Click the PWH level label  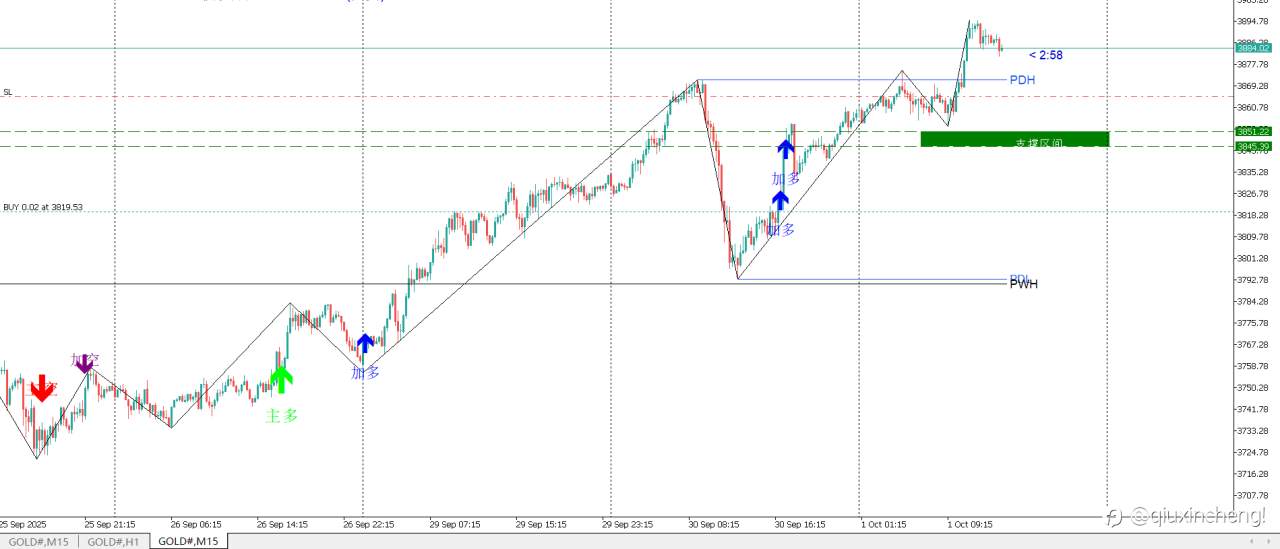click(x=1023, y=284)
